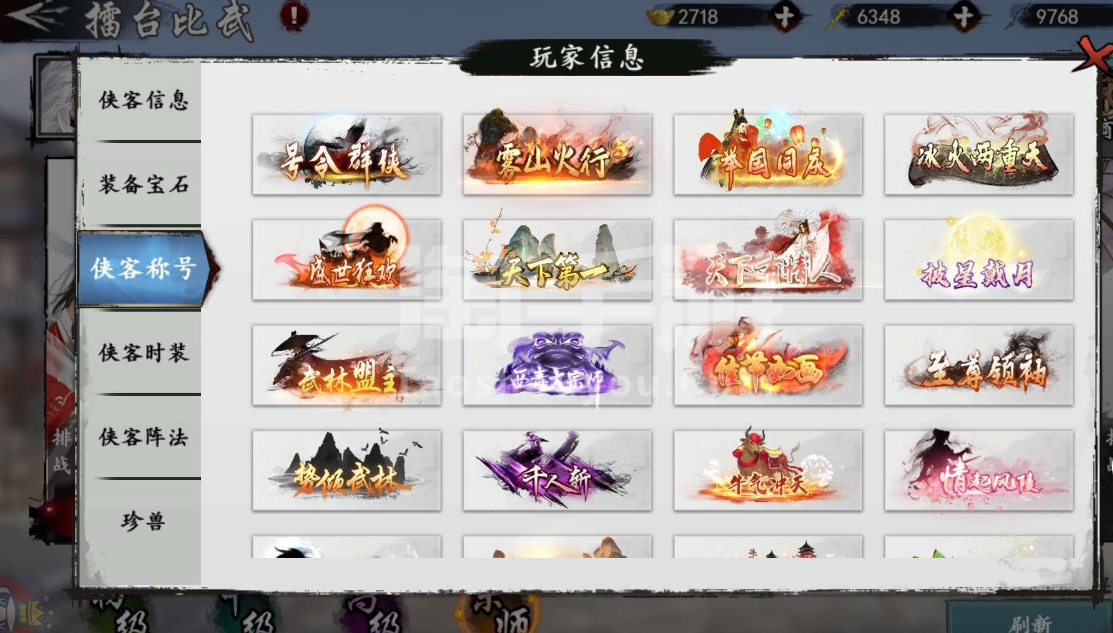The width and height of the screenshot is (1113, 633).
Task: Pick the 武林盟主 title badge
Action: click(x=346, y=365)
